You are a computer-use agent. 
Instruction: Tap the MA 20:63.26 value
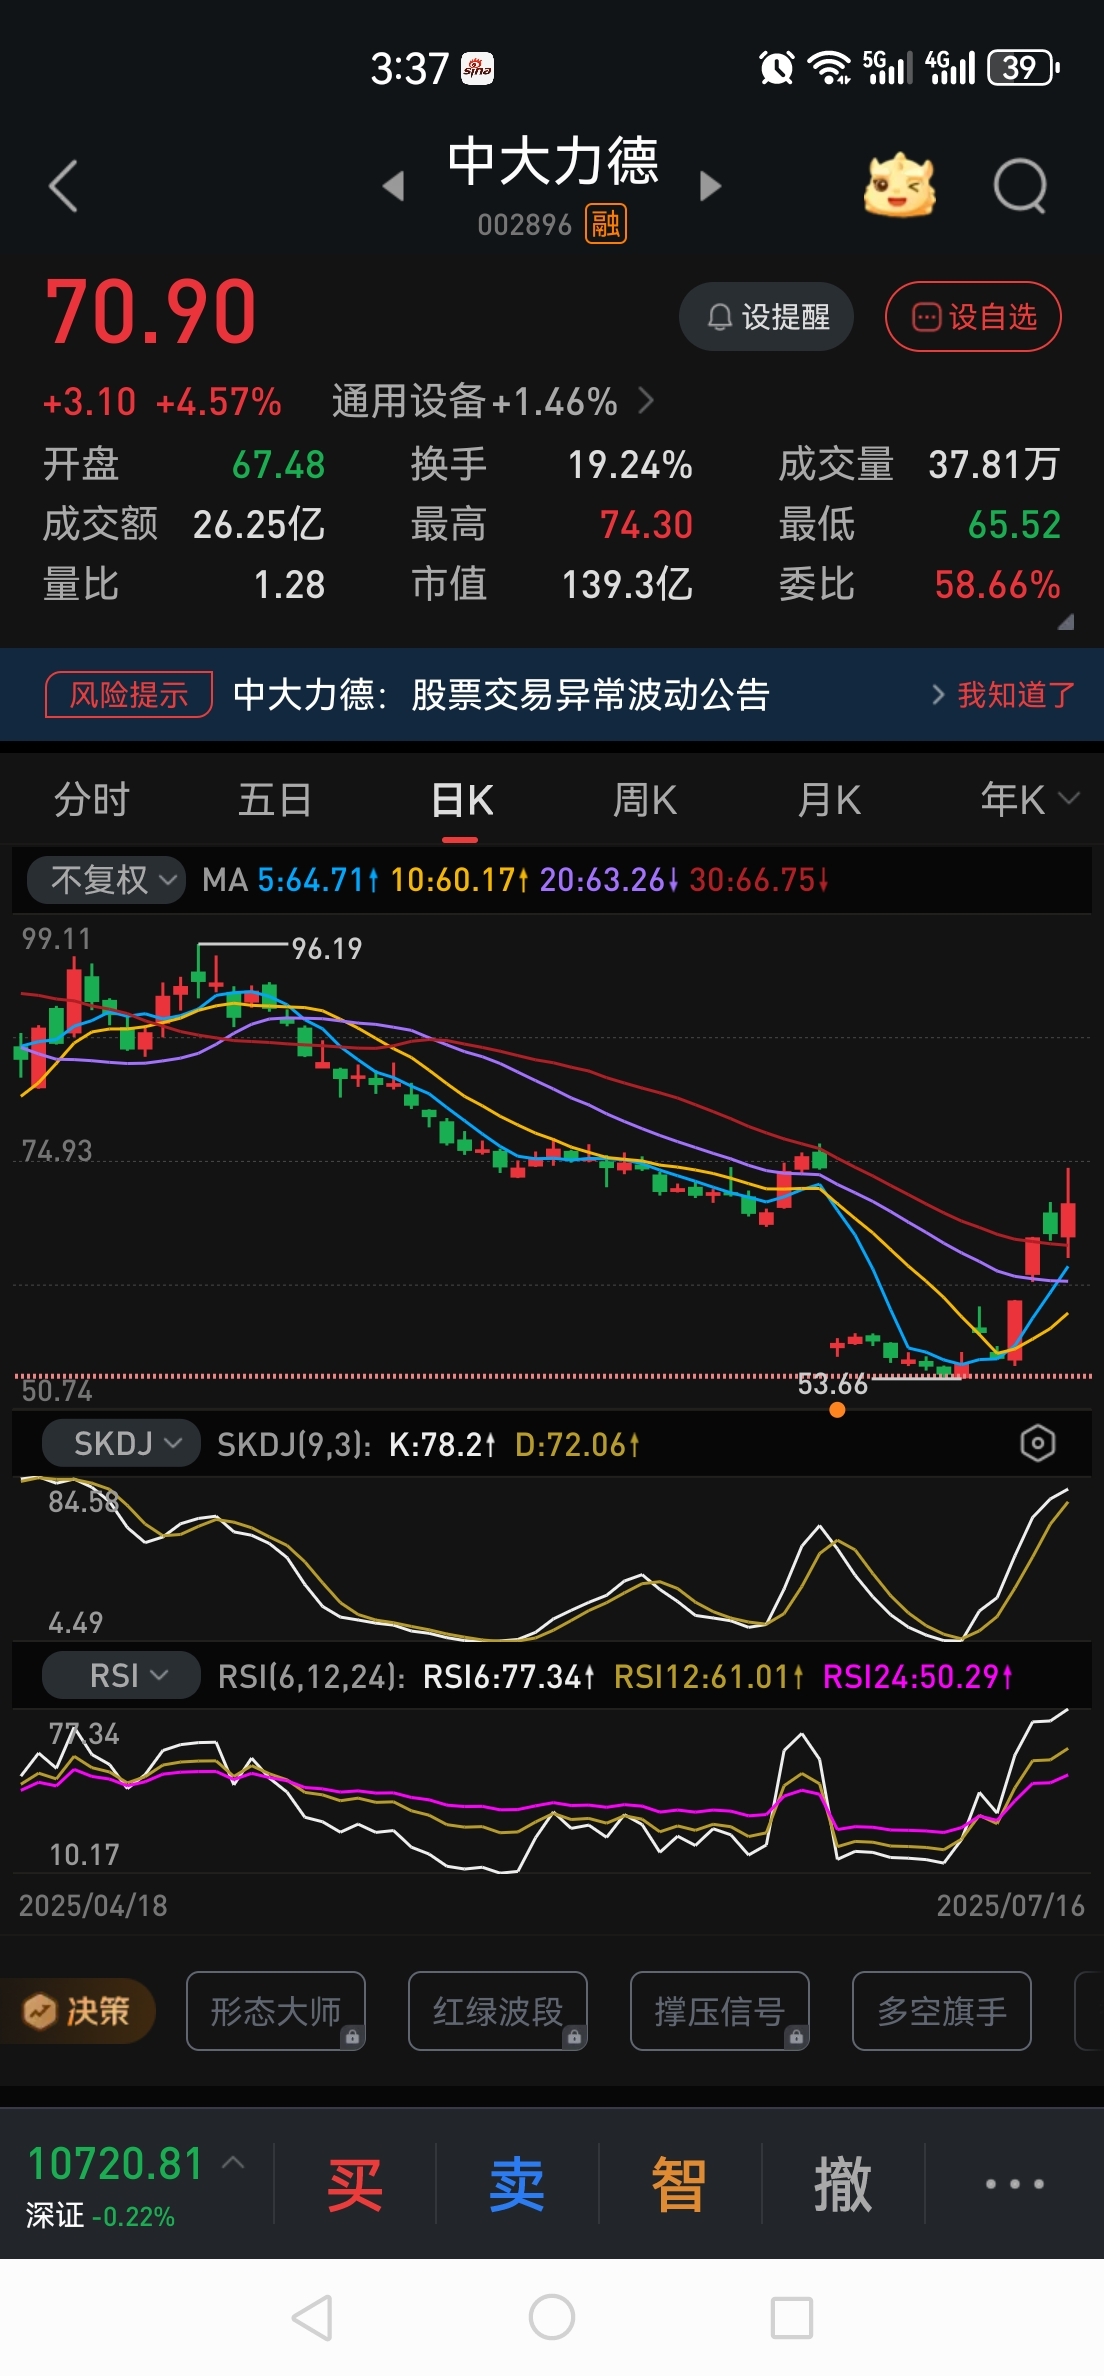(x=609, y=880)
